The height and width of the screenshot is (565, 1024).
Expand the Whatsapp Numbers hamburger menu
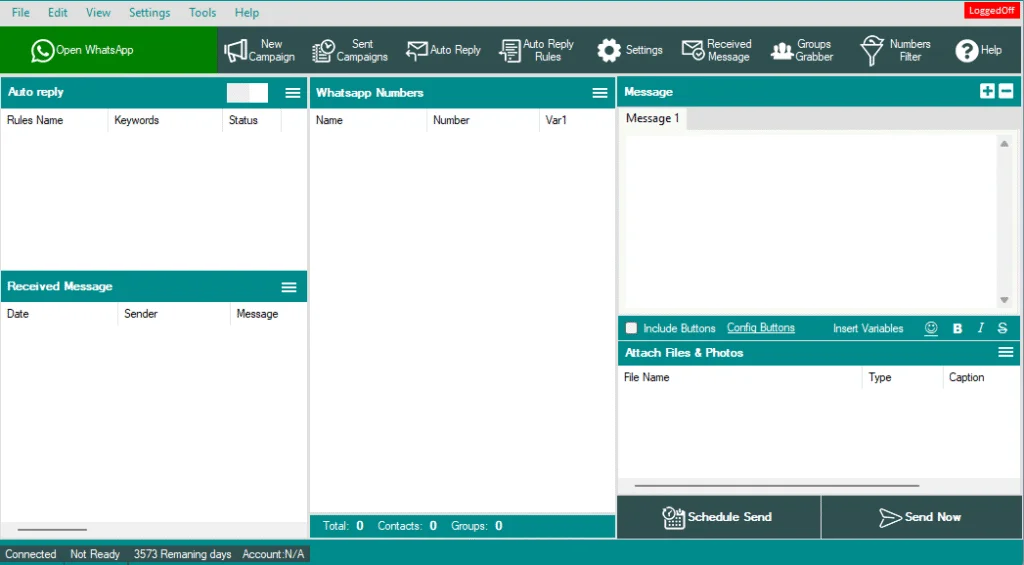pyautogui.click(x=600, y=93)
